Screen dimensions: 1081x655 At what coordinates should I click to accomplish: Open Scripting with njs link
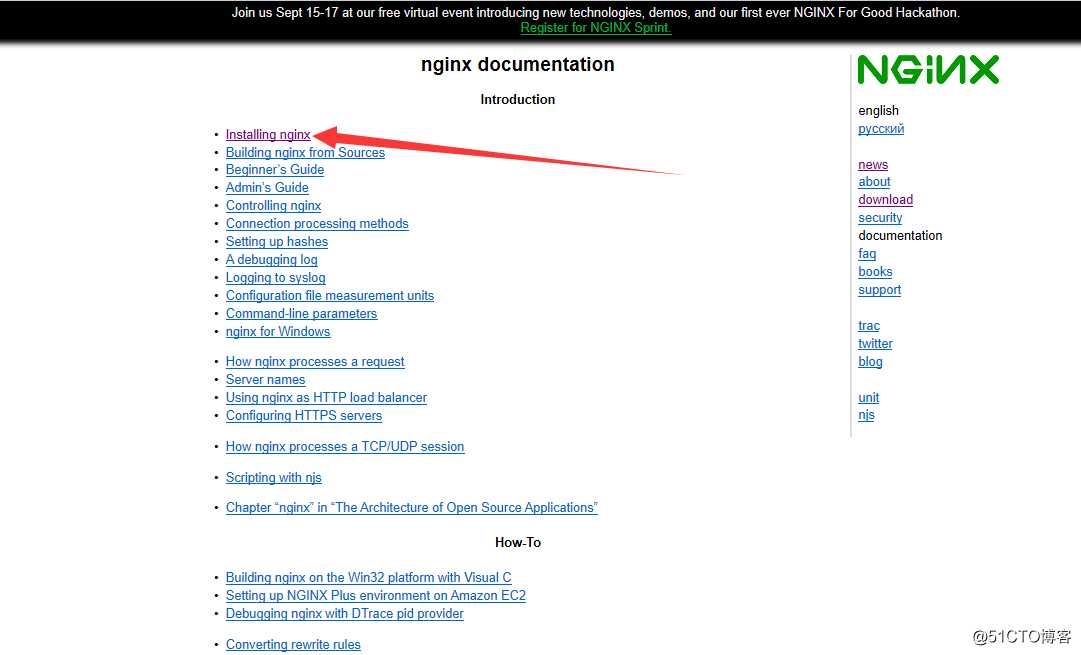coord(273,477)
